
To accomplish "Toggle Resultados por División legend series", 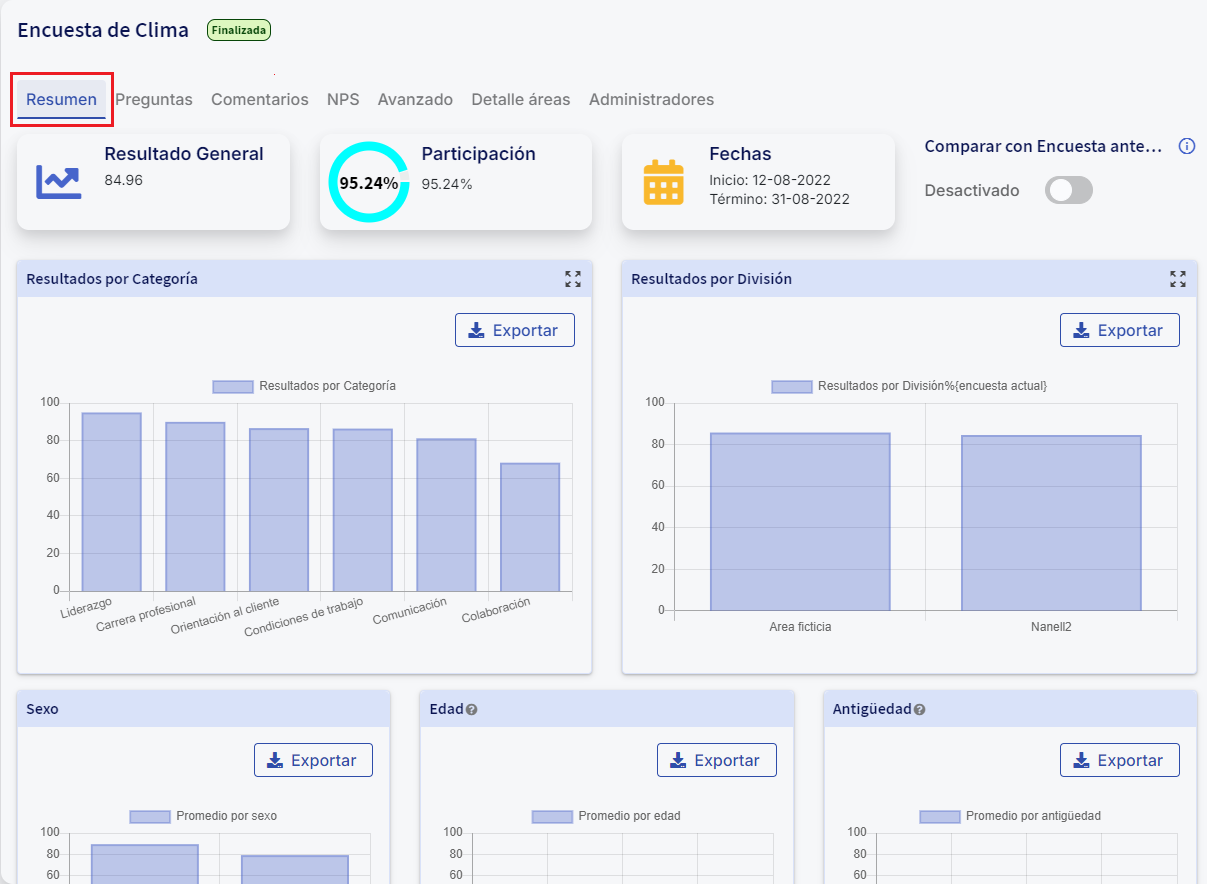I will click(909, 386).
